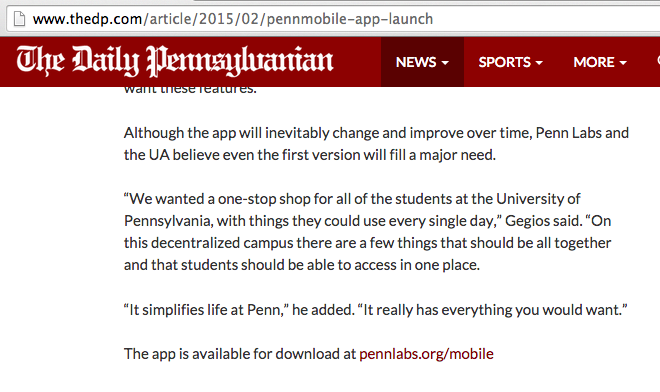Click the 'It simplifies life at Penn' quote

point(375,309)
